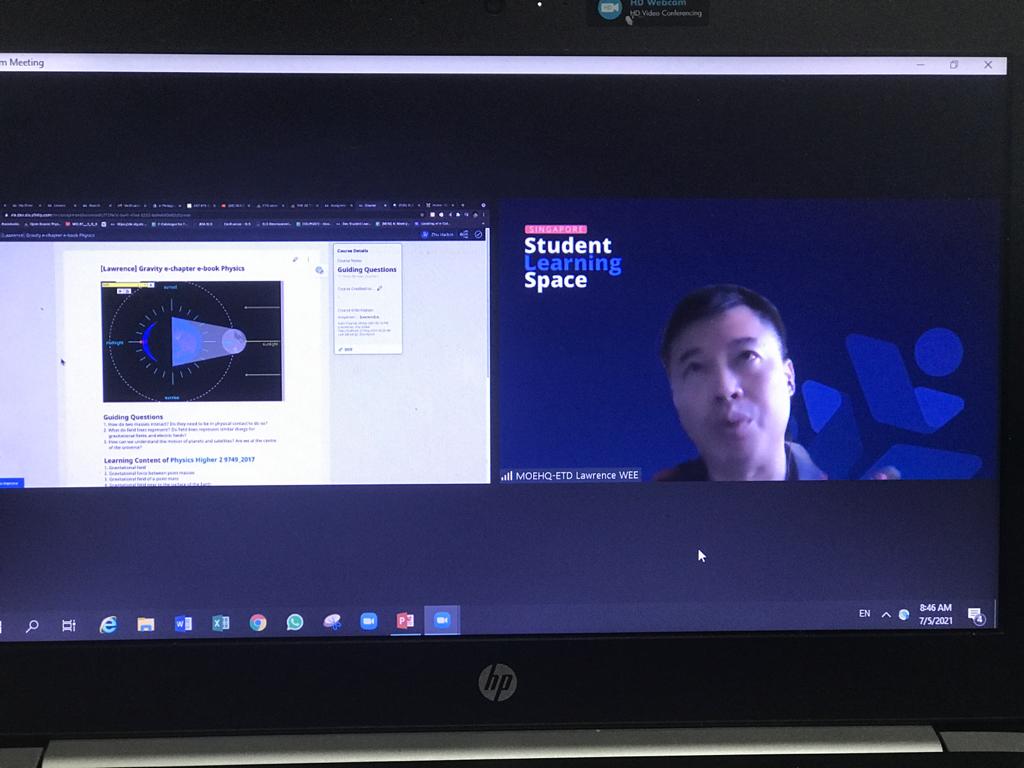
Task: Click the pencil icon in the Course Details card
Action: [x=379, y=288]
